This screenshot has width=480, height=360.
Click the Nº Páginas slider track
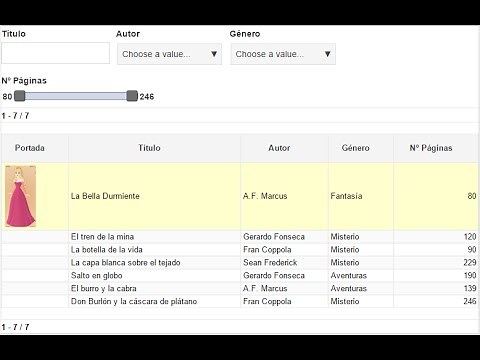coord(76,96)
